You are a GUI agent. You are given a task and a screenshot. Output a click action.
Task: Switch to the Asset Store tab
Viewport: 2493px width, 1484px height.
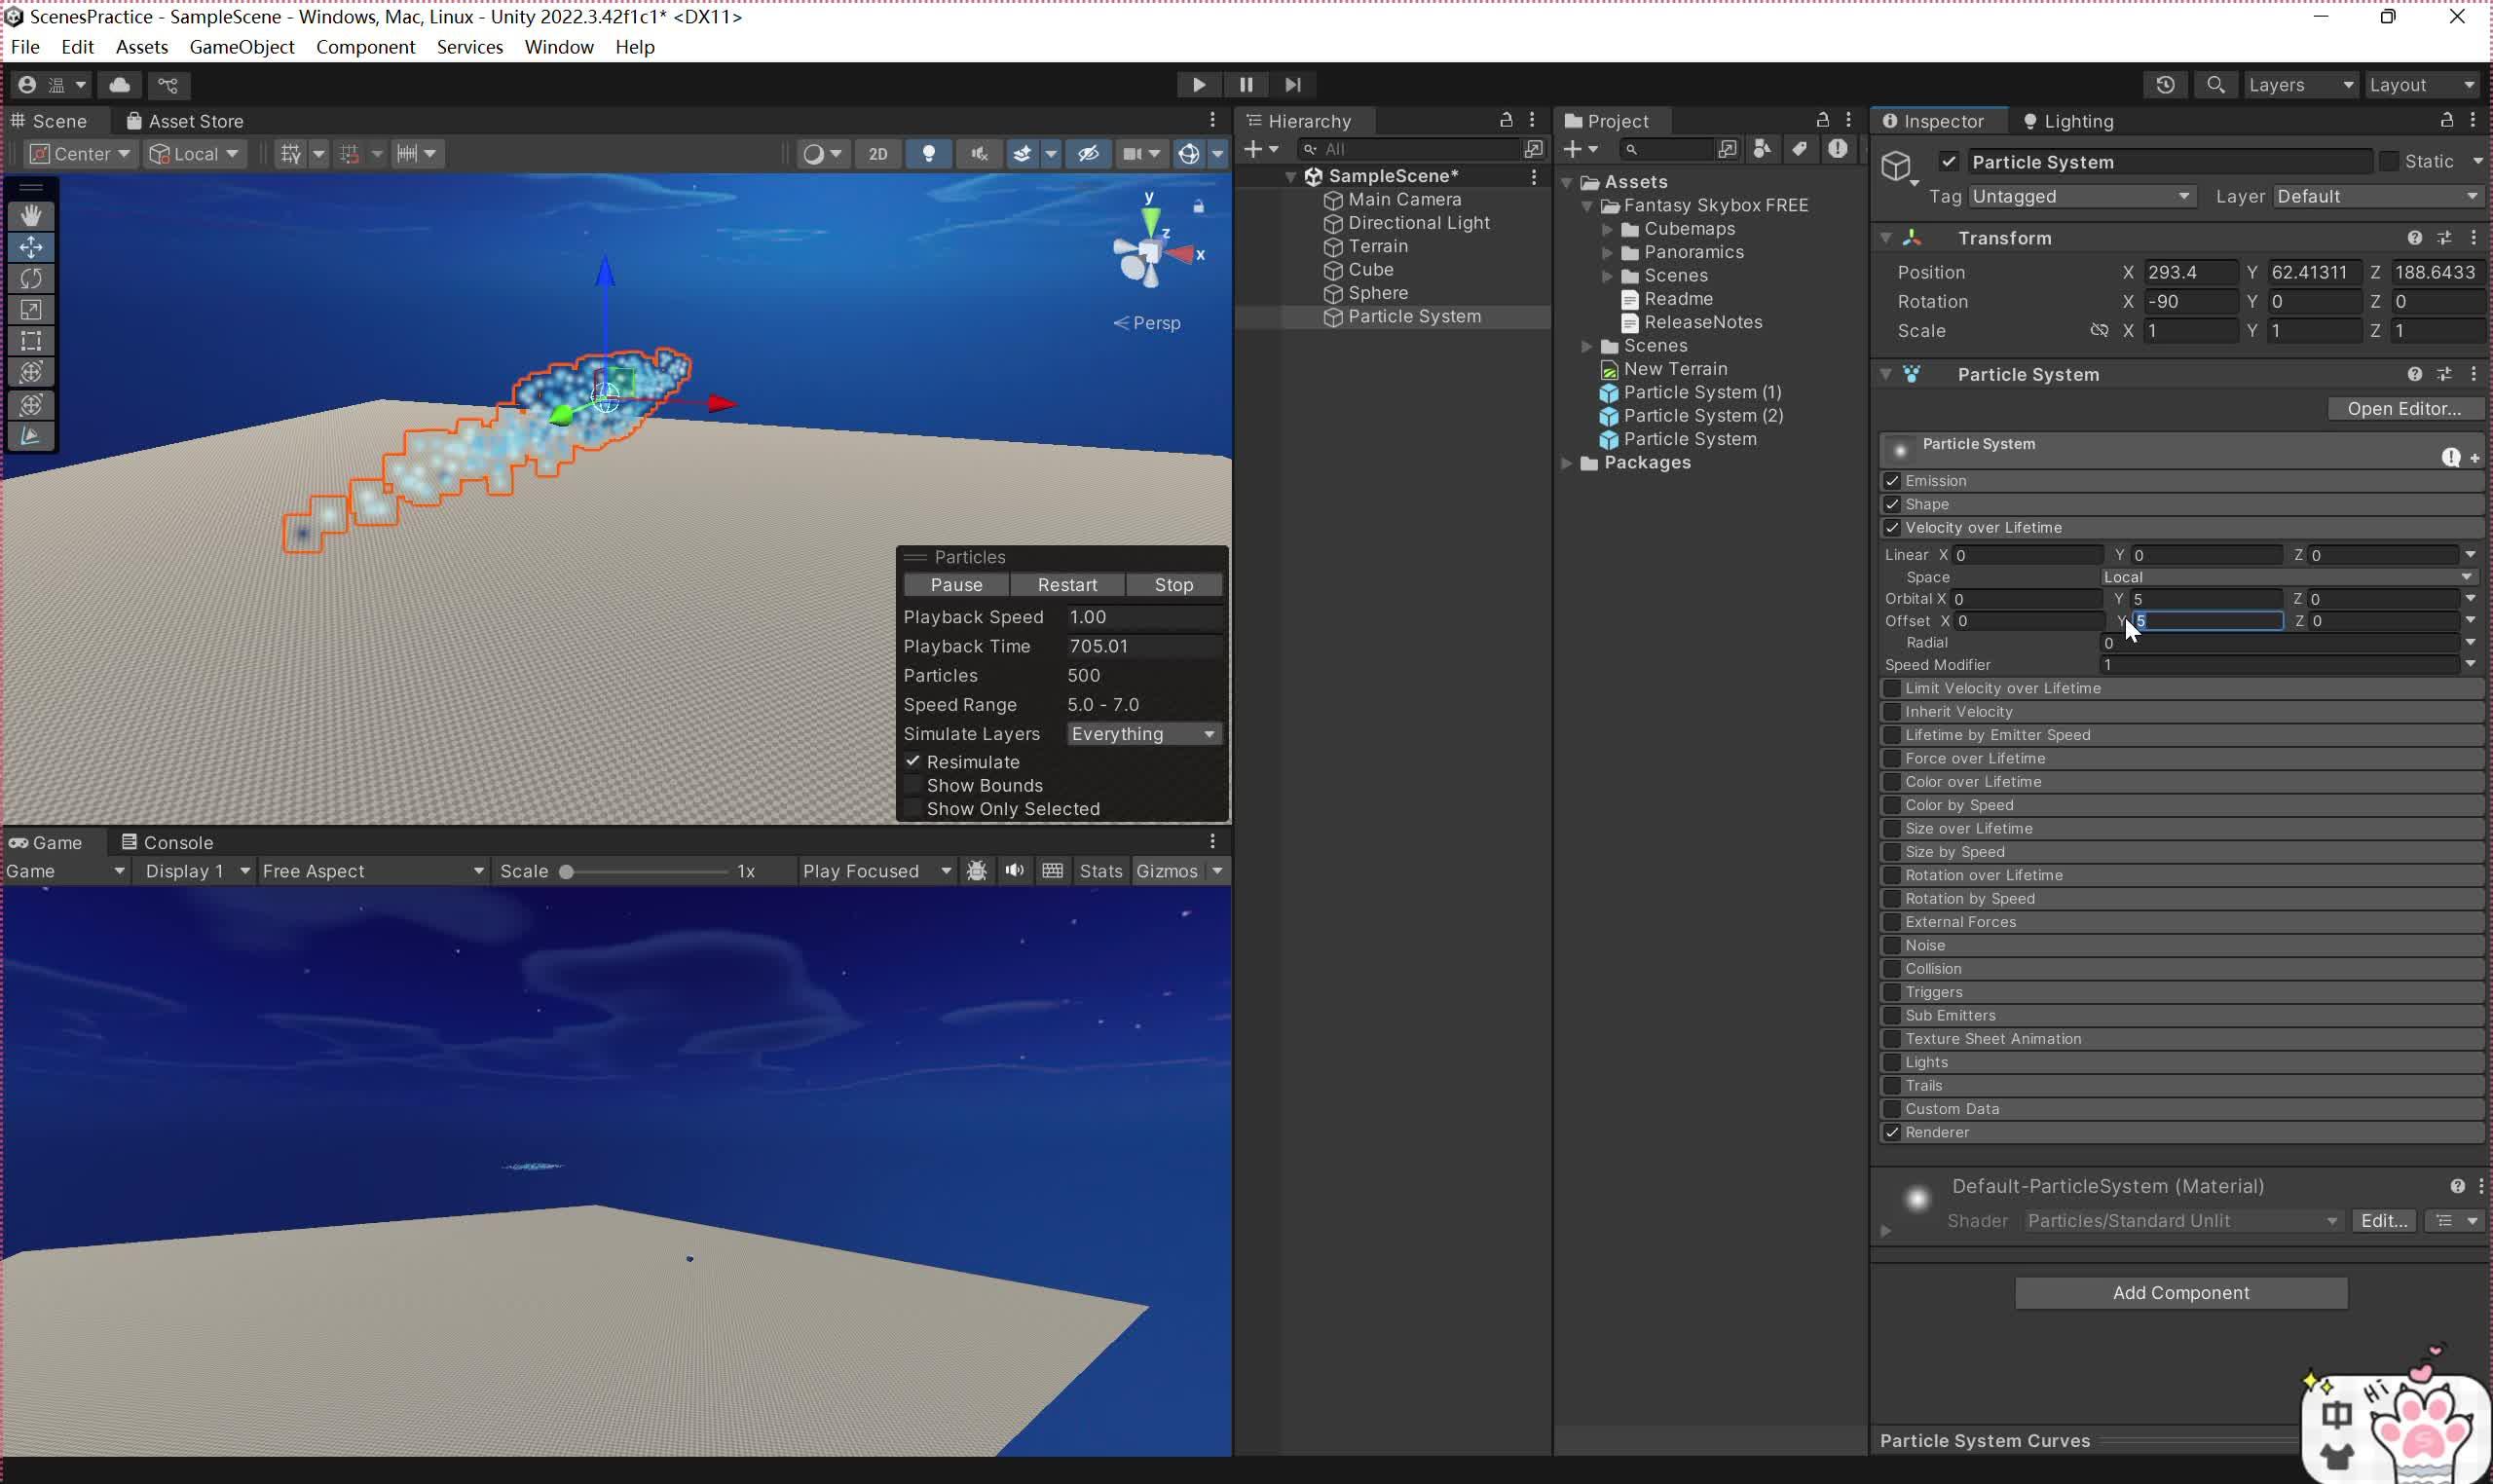click(185, 121)
